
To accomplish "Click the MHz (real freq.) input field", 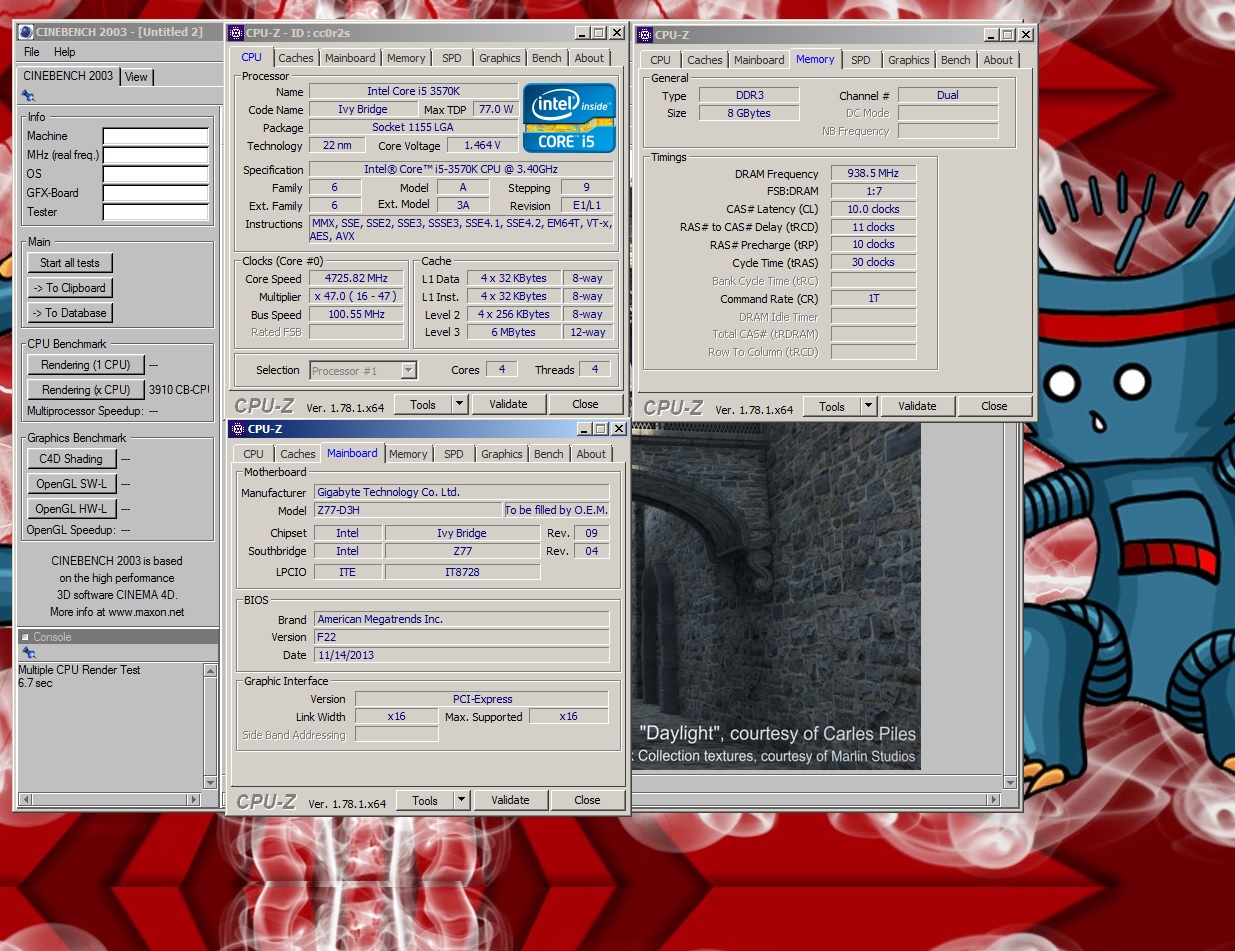I will (x=155, y=155).
